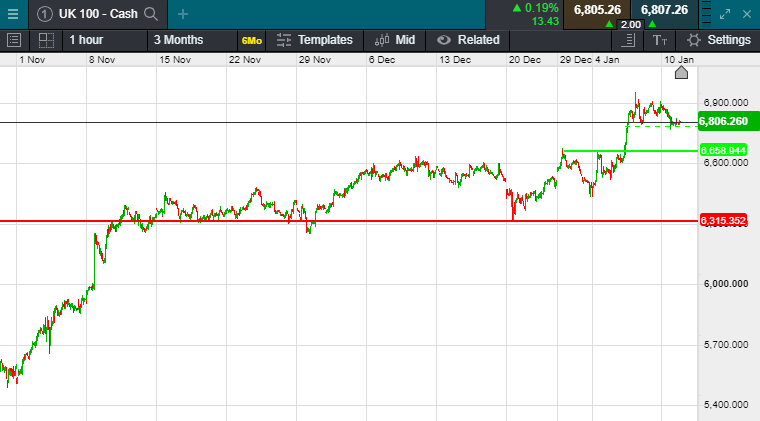The width and height of the screenshot is (760, 421).
Task: Expand chart to fullscreen
Action: pyautogui.click(x=727, y=14)
